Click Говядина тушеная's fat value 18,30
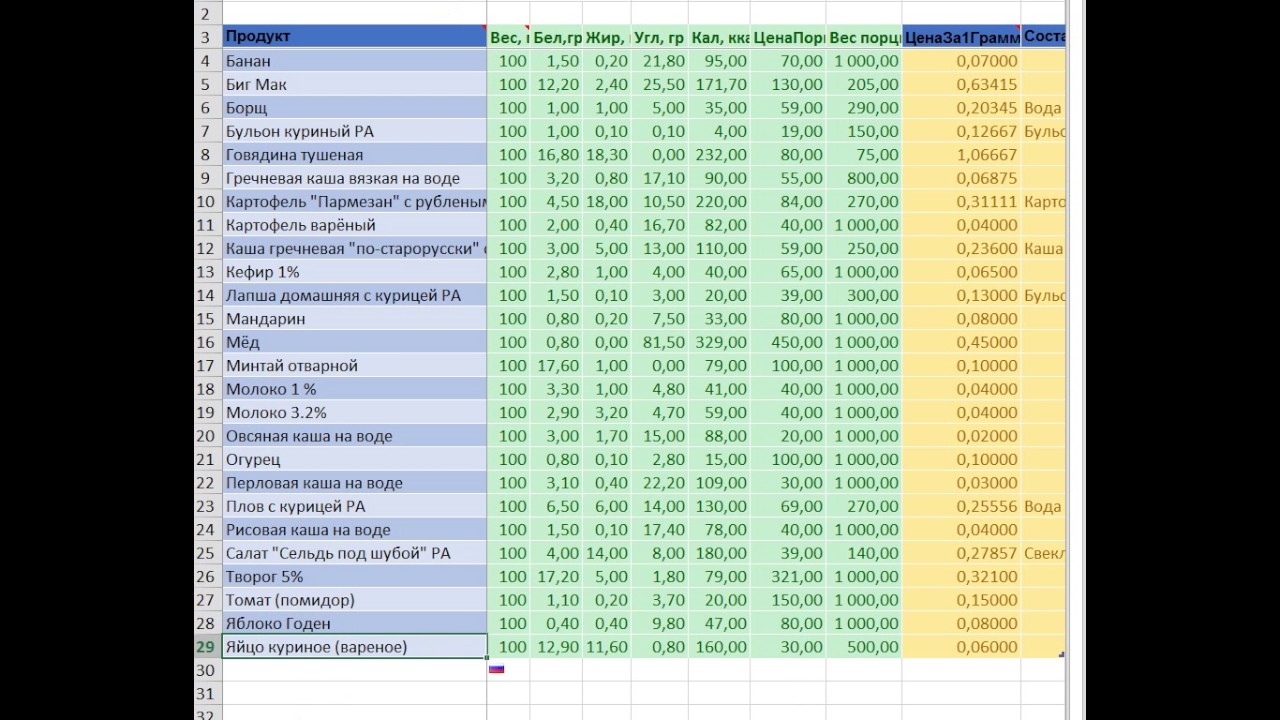This screenshot has height=720, width=1280. (x=606, y=155)
